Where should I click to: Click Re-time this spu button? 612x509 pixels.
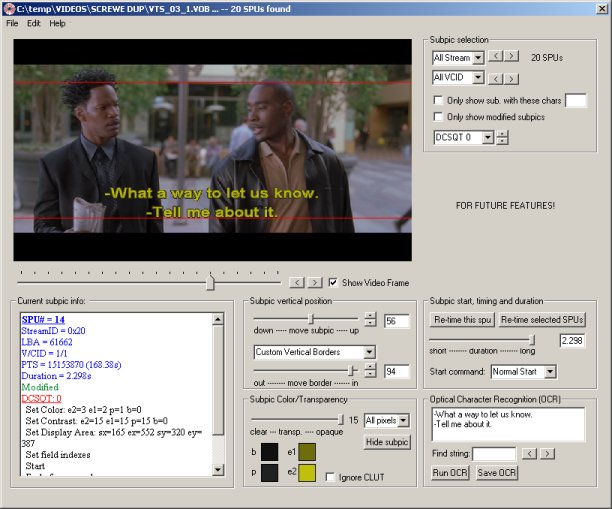[462, 320]
